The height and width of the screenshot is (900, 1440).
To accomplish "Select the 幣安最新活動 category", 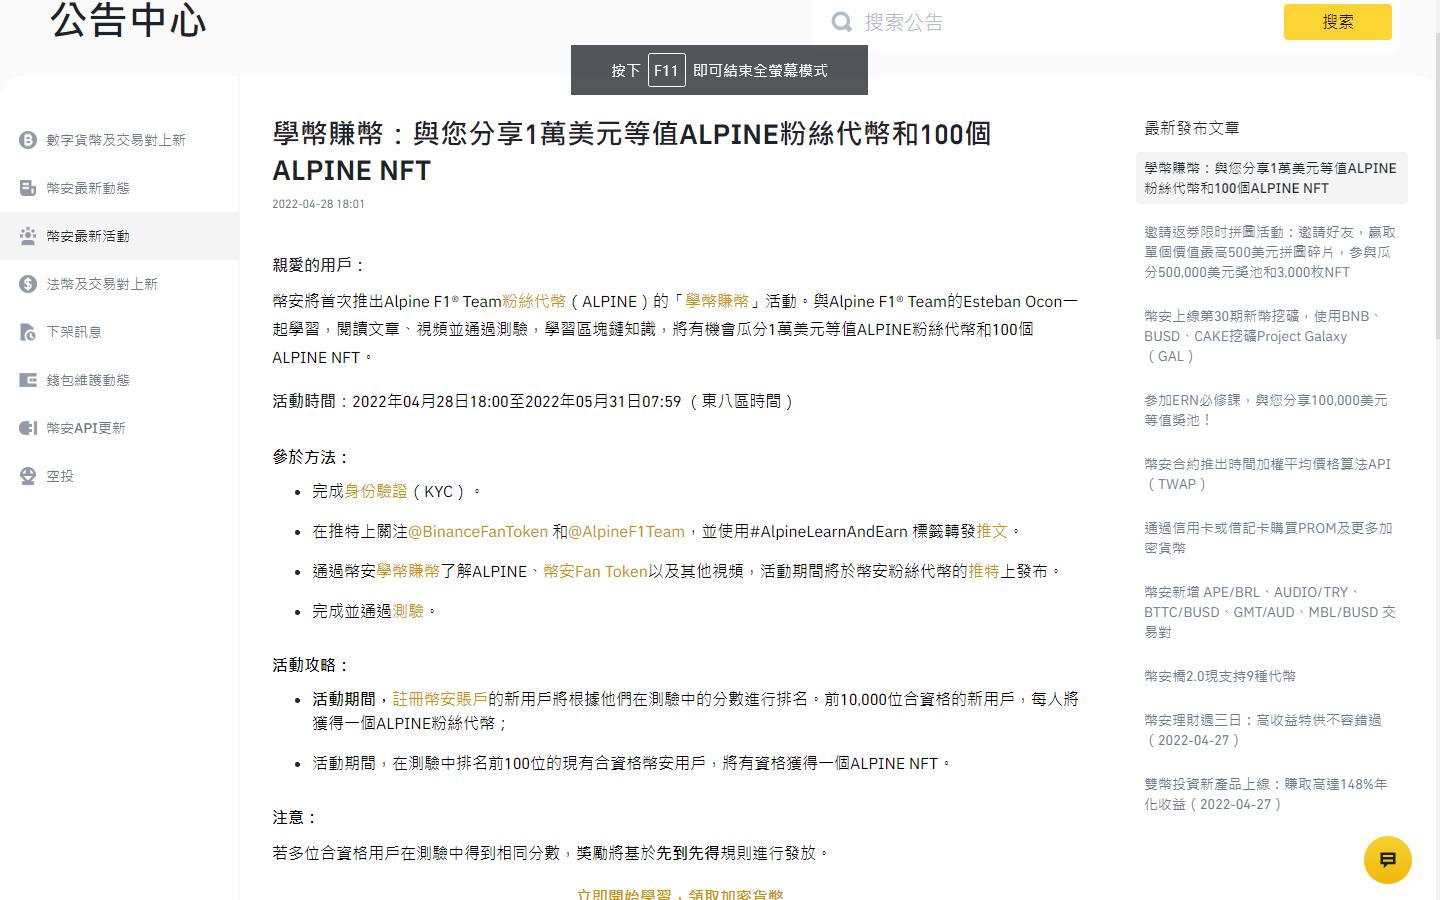I will click(120, 236).
